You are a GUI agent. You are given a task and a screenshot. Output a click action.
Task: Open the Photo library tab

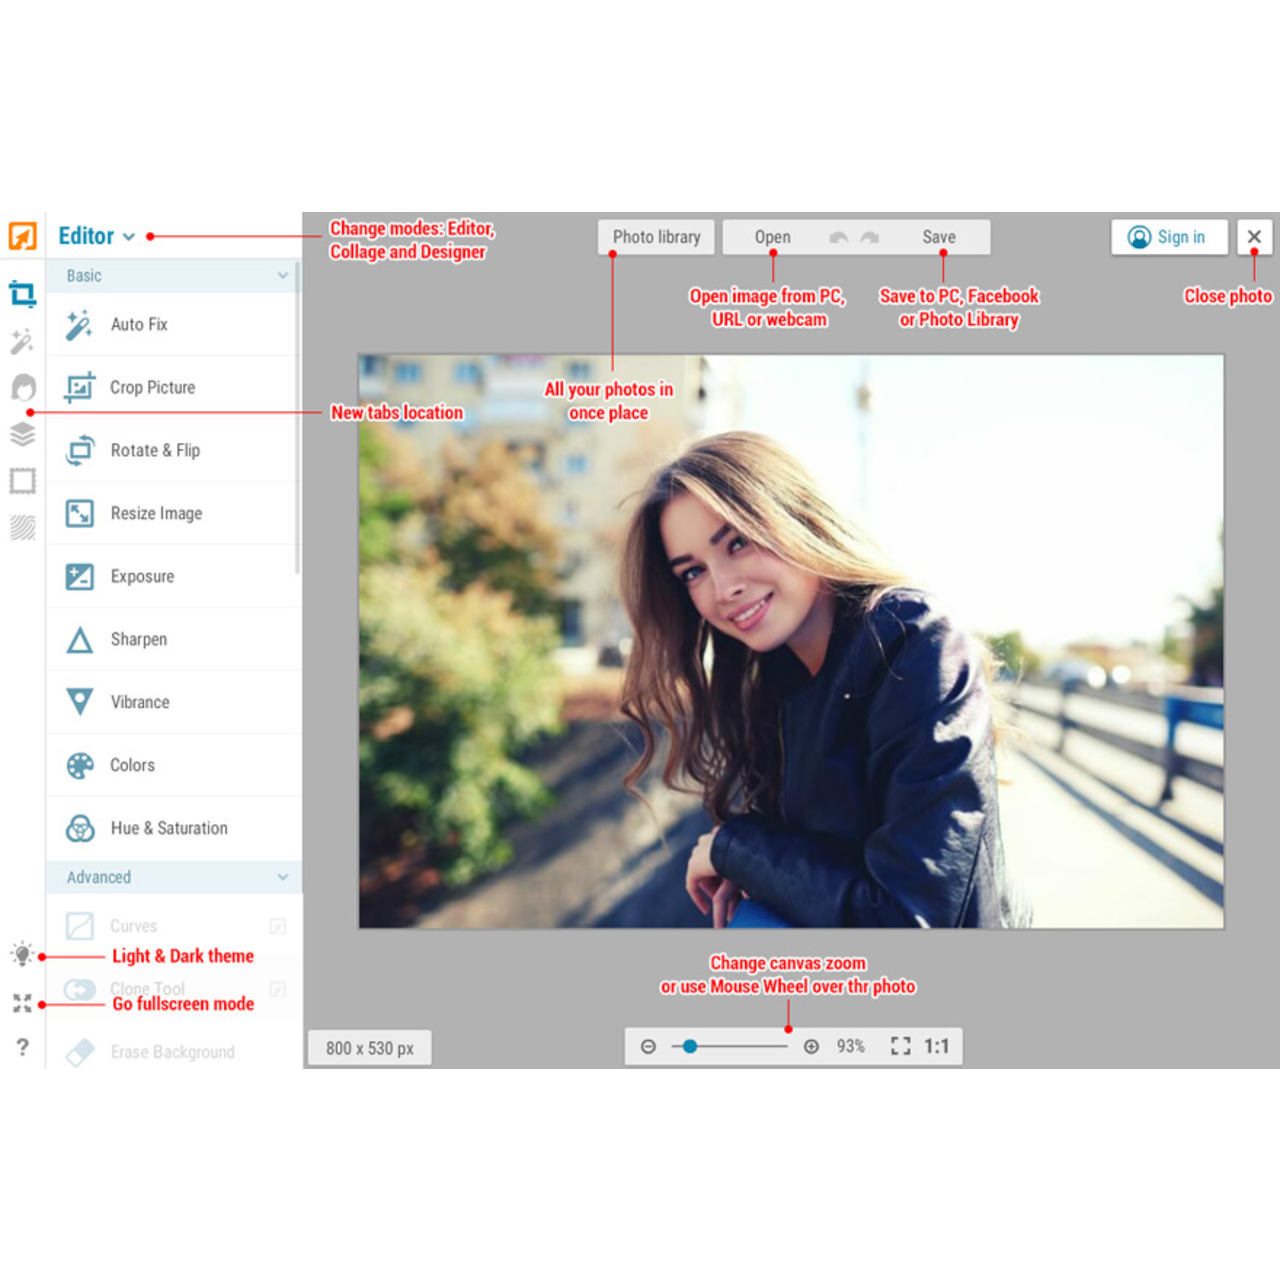(x=656, y=237)
